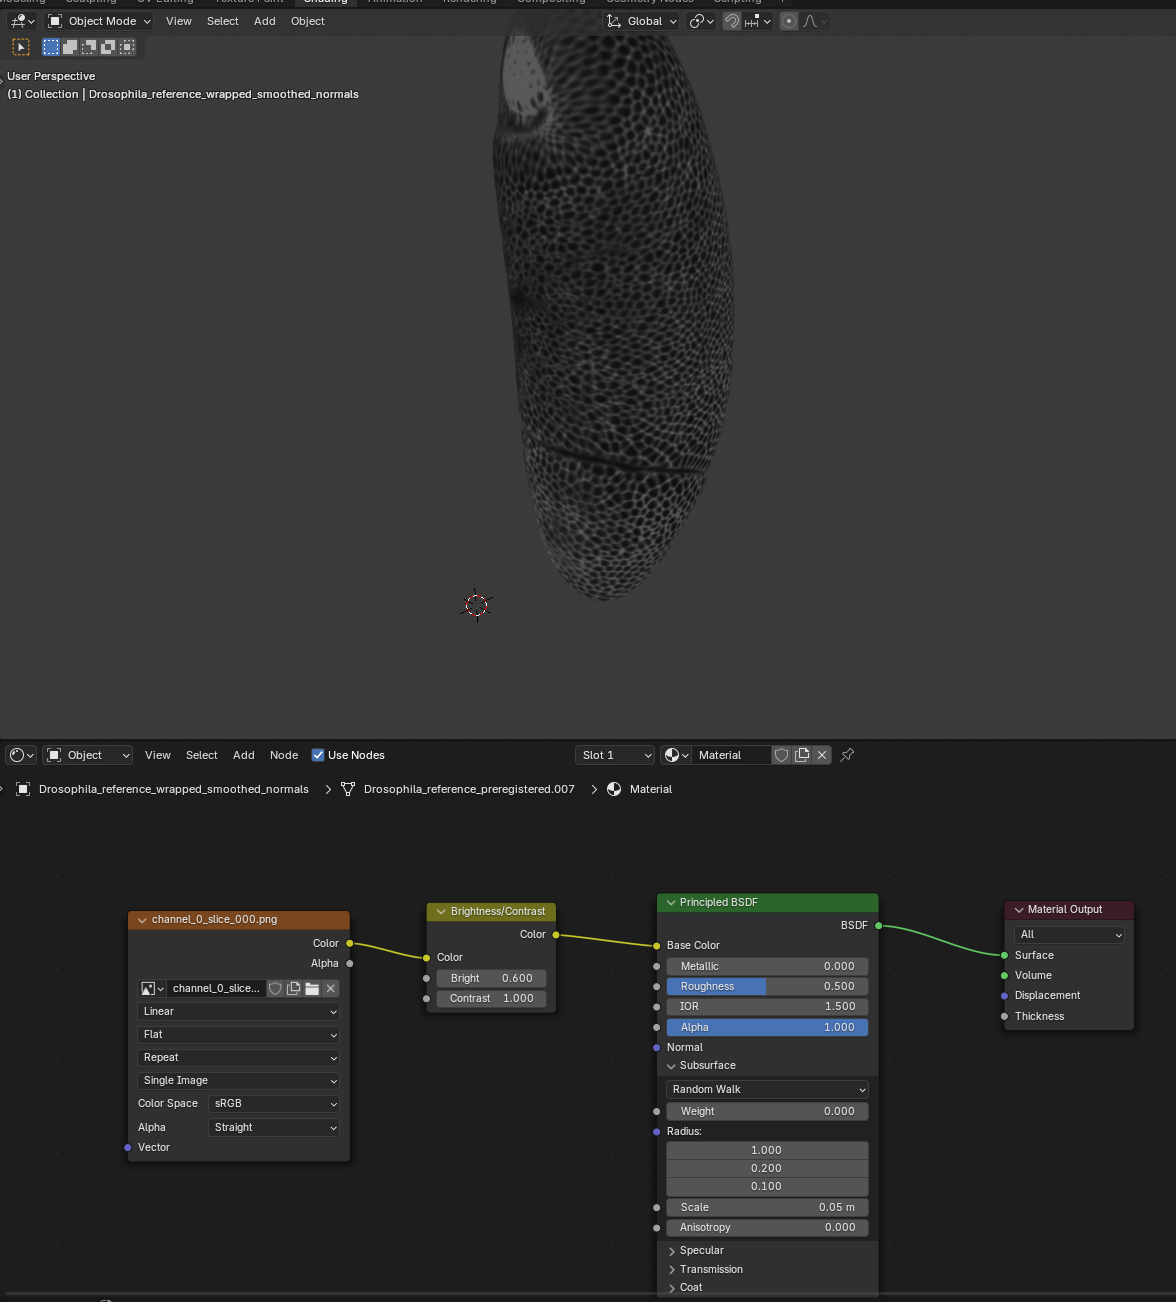1176x1302 pixels.
Task: Click the Bright value field in Brightness/Contrast node
Action: point(491,978)
